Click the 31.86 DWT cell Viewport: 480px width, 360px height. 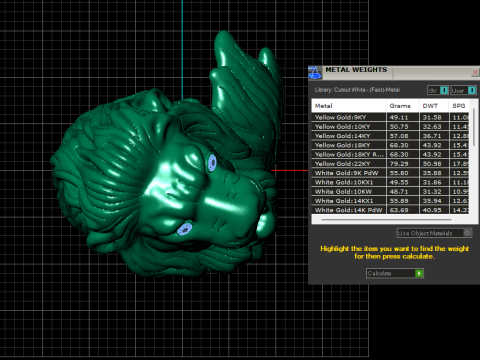434,182
